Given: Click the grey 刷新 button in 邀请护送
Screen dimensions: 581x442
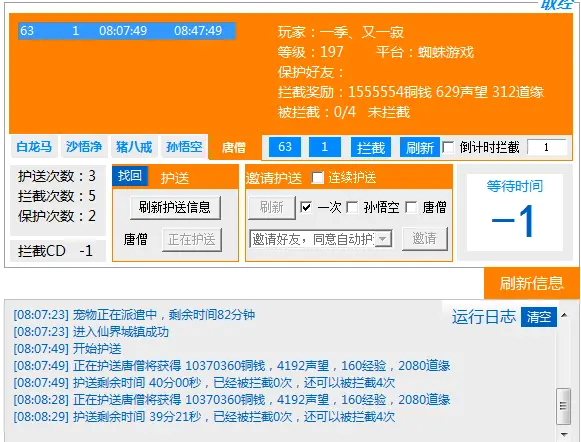Looking at the screenshot, I should click(x=272, y=207).
